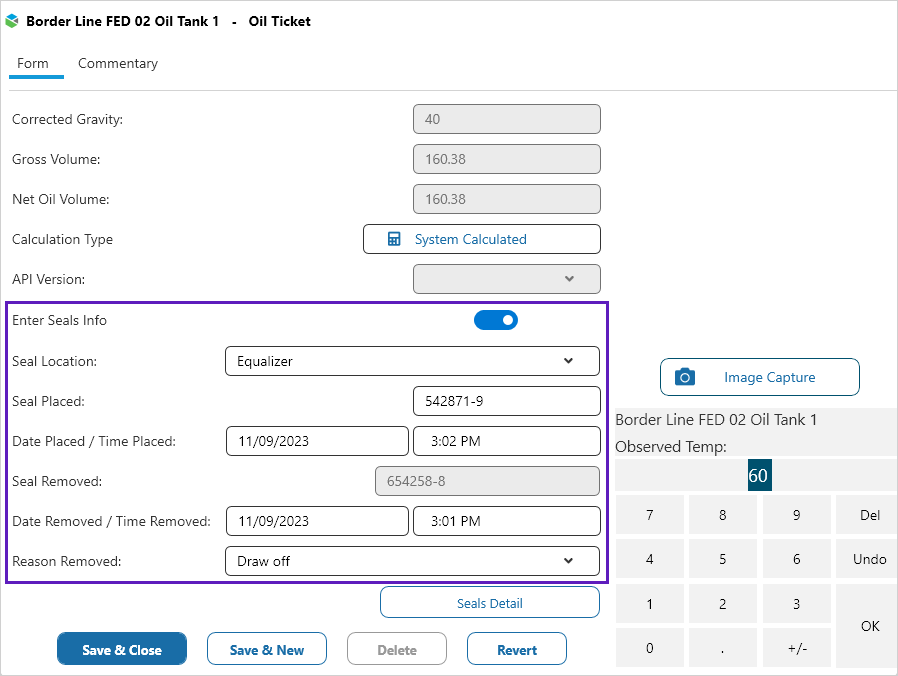This screenshot has width=898, height=676.
Task: Switch to the Commentary tab
Action: (x=118, y=63)
